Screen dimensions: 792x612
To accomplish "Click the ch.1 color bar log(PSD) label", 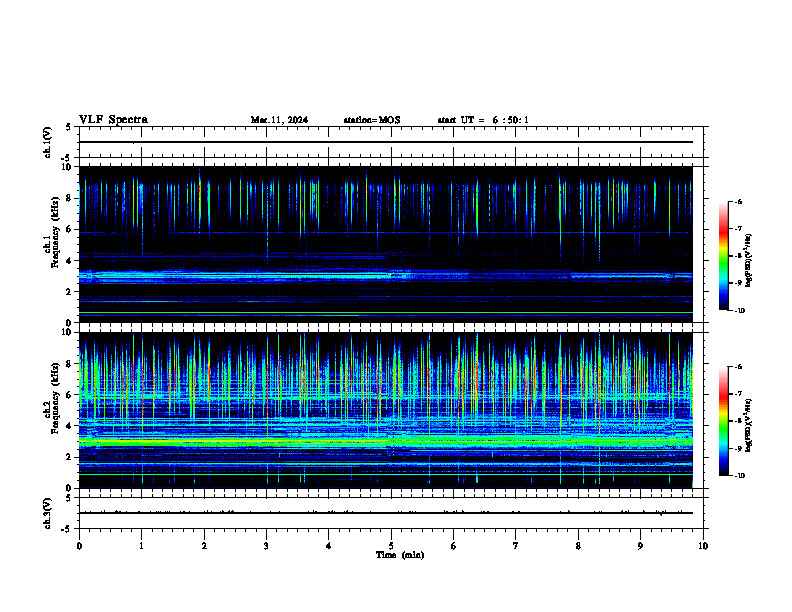I will [x=749, y=261].
